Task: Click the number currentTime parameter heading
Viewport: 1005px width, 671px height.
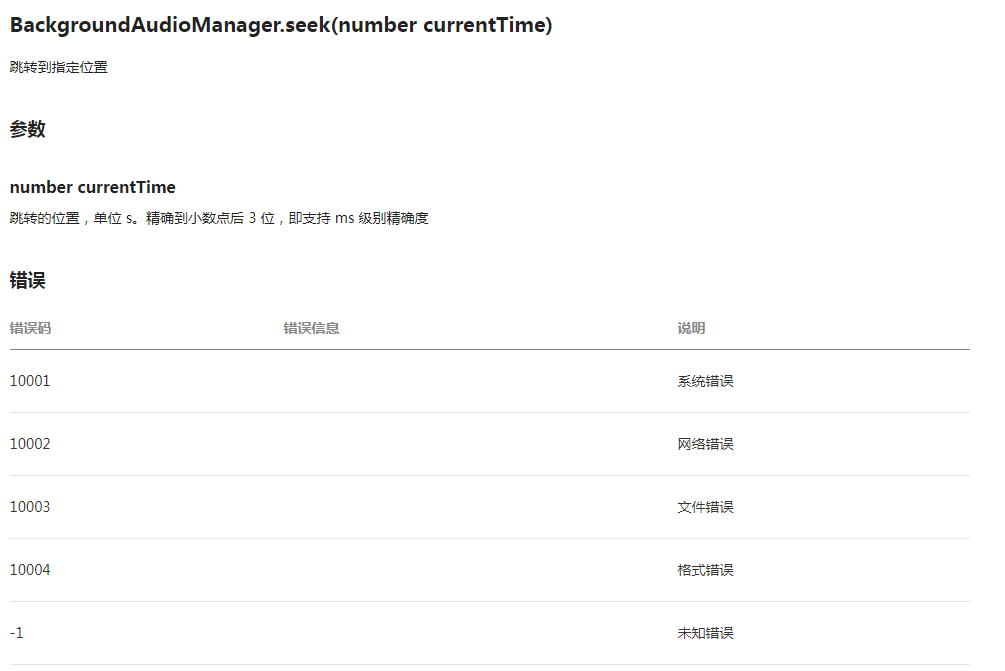Action: (x=92, y=187)
